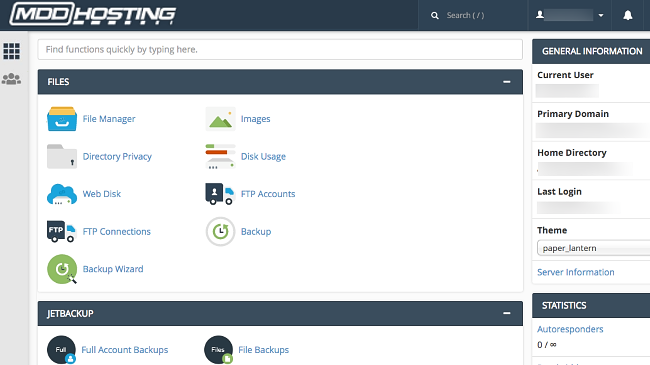650x365 pixels.
Task: Click the GENERAL INFORMATION header
Action: (592, 51)
